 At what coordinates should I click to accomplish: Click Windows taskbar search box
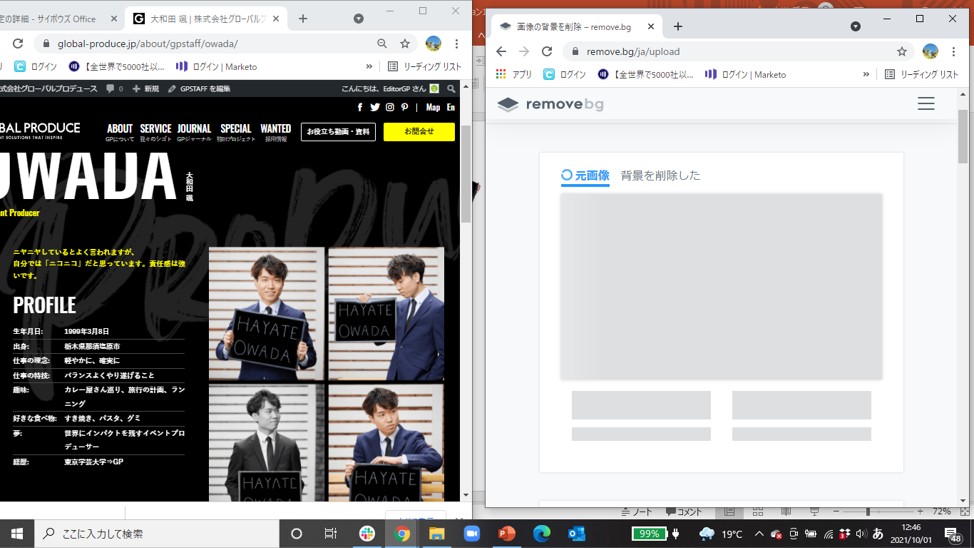tap(157, 534)
